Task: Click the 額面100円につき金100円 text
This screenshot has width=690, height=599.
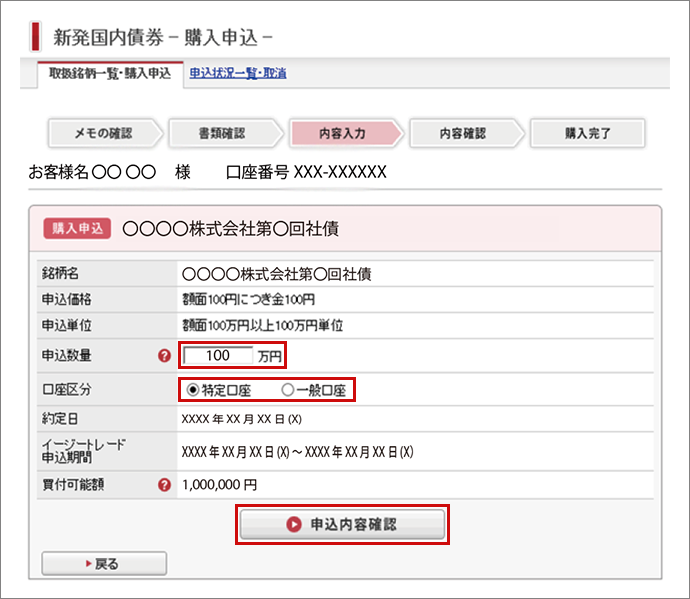Action: [x=249, y=300]
